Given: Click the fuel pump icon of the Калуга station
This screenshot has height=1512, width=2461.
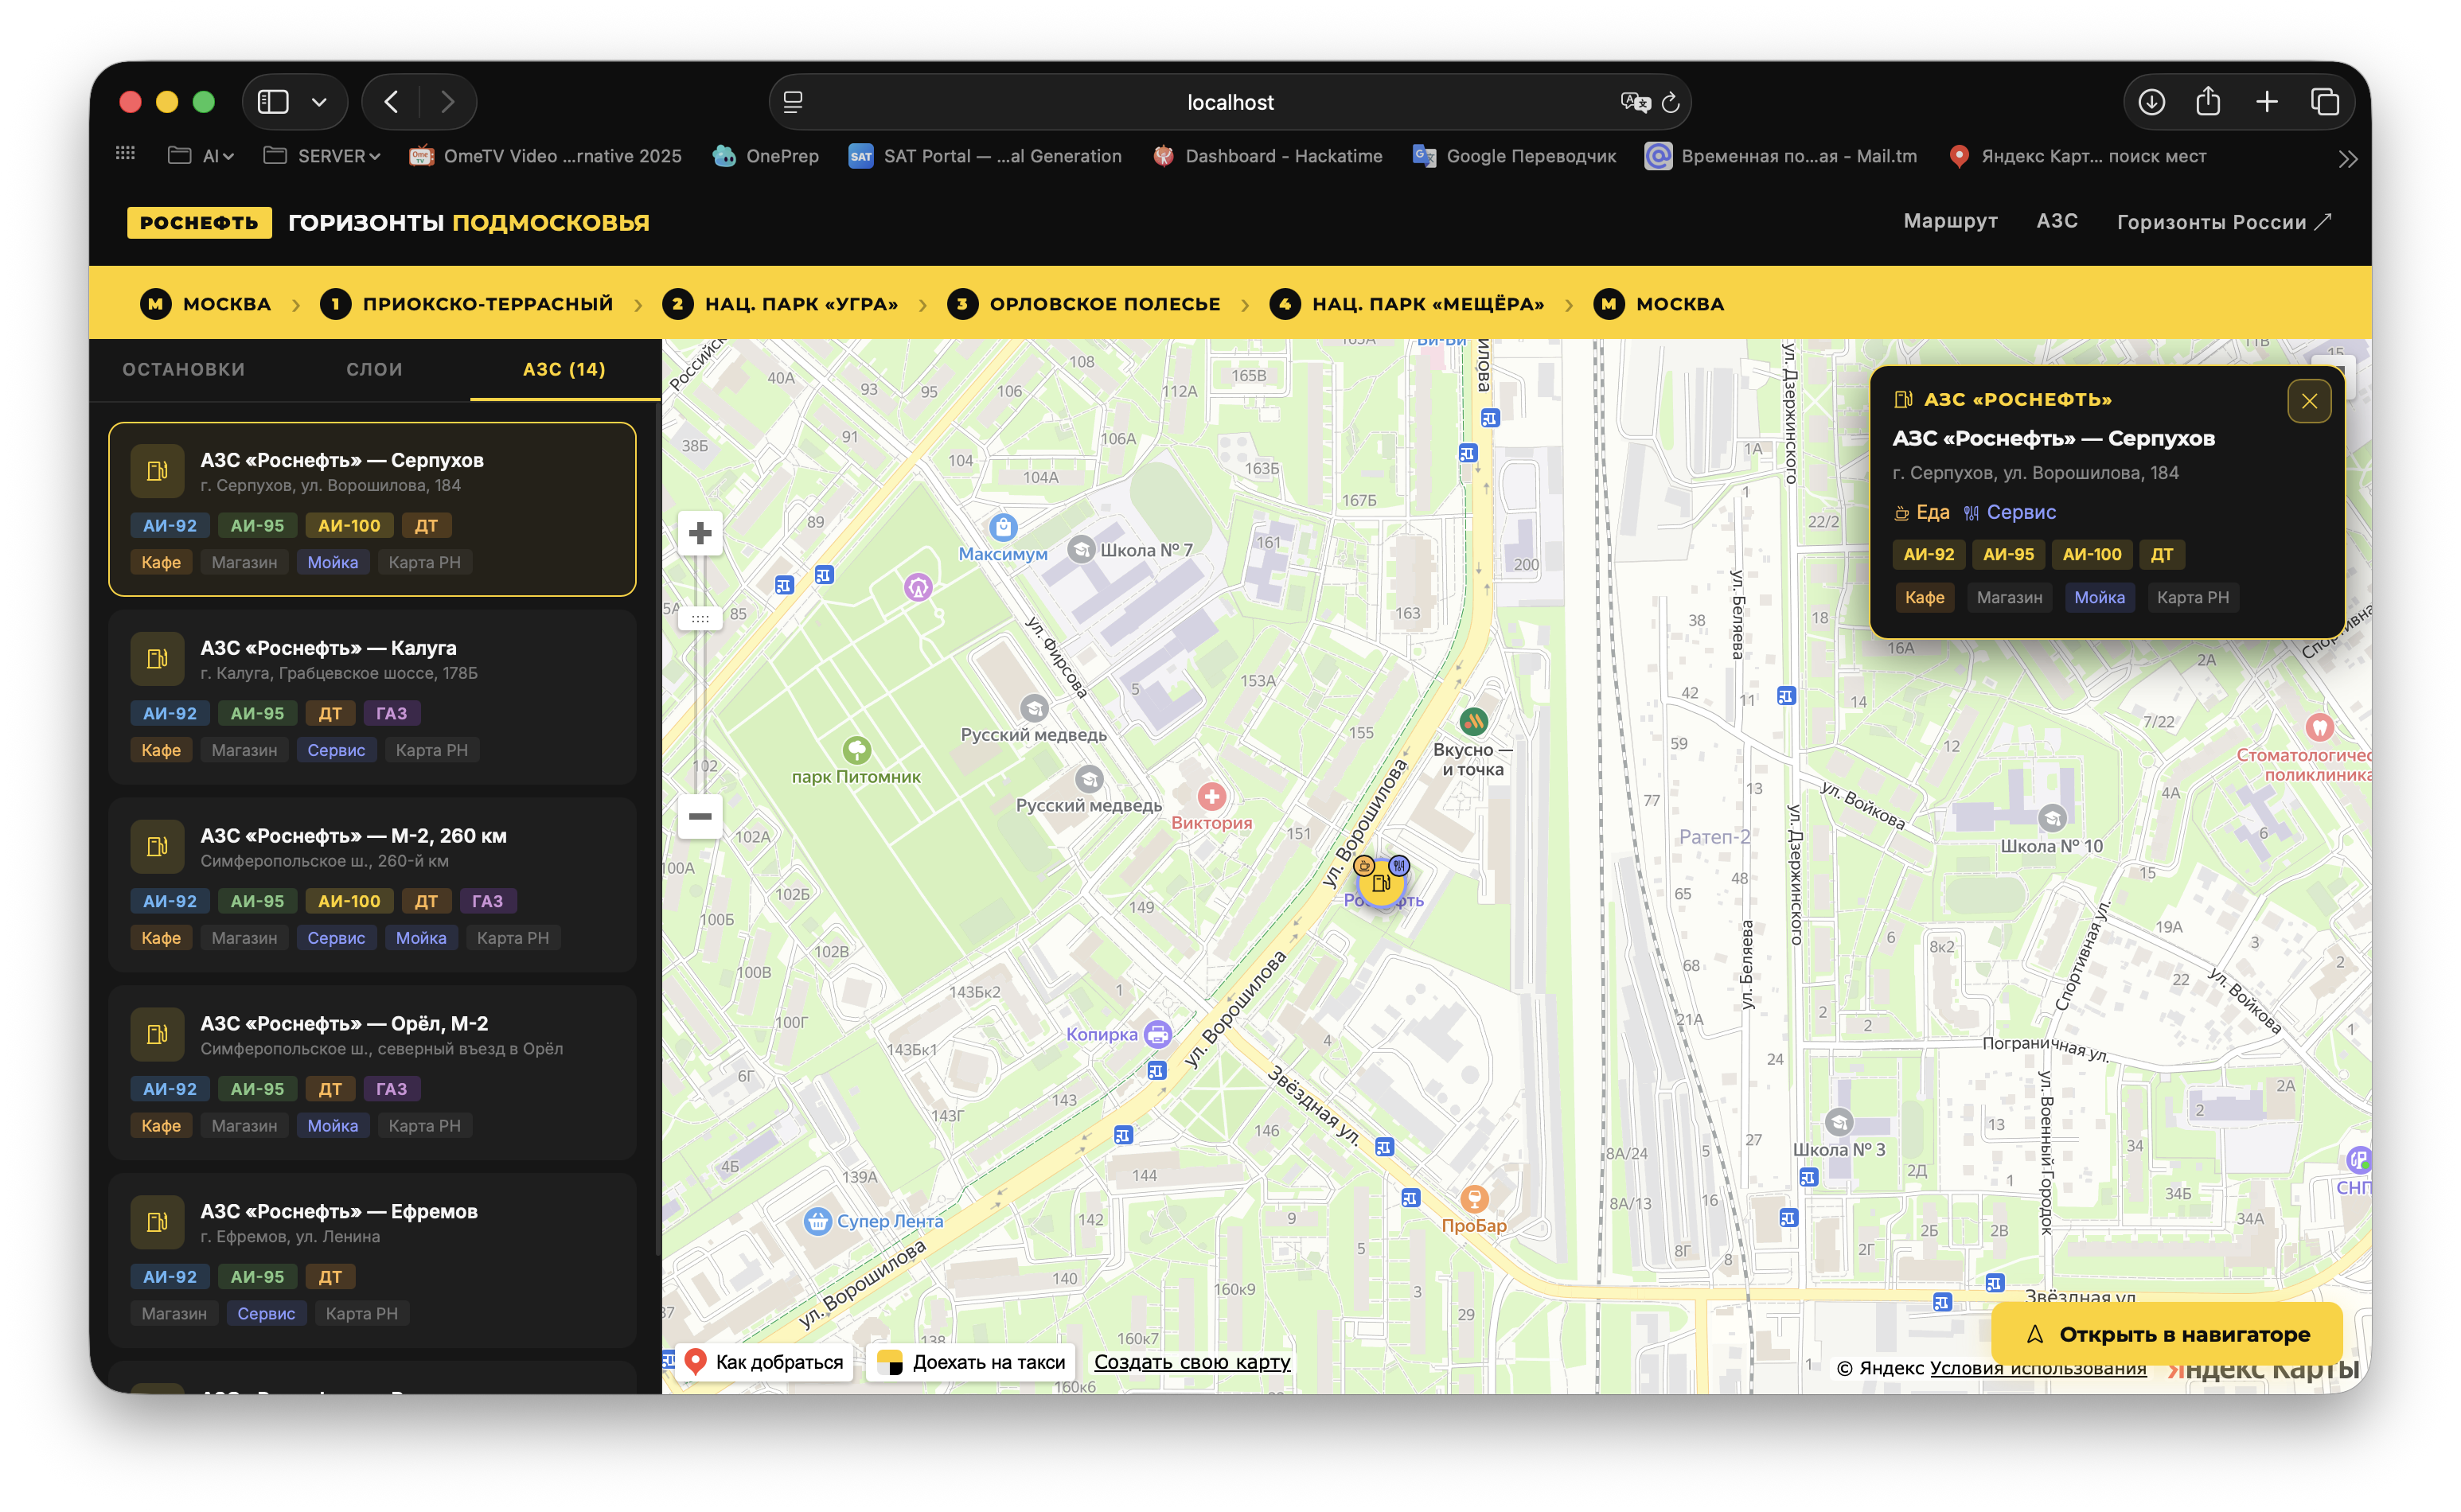Looking at the screenshot, I should (157, 659).
